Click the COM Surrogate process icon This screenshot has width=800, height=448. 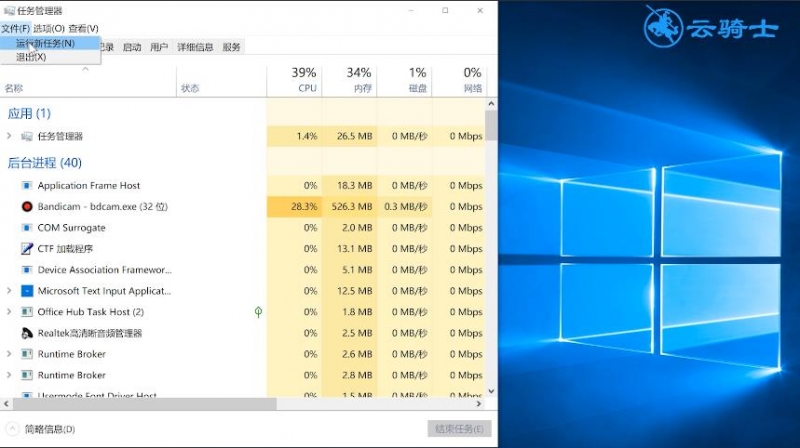pos(27,228)
